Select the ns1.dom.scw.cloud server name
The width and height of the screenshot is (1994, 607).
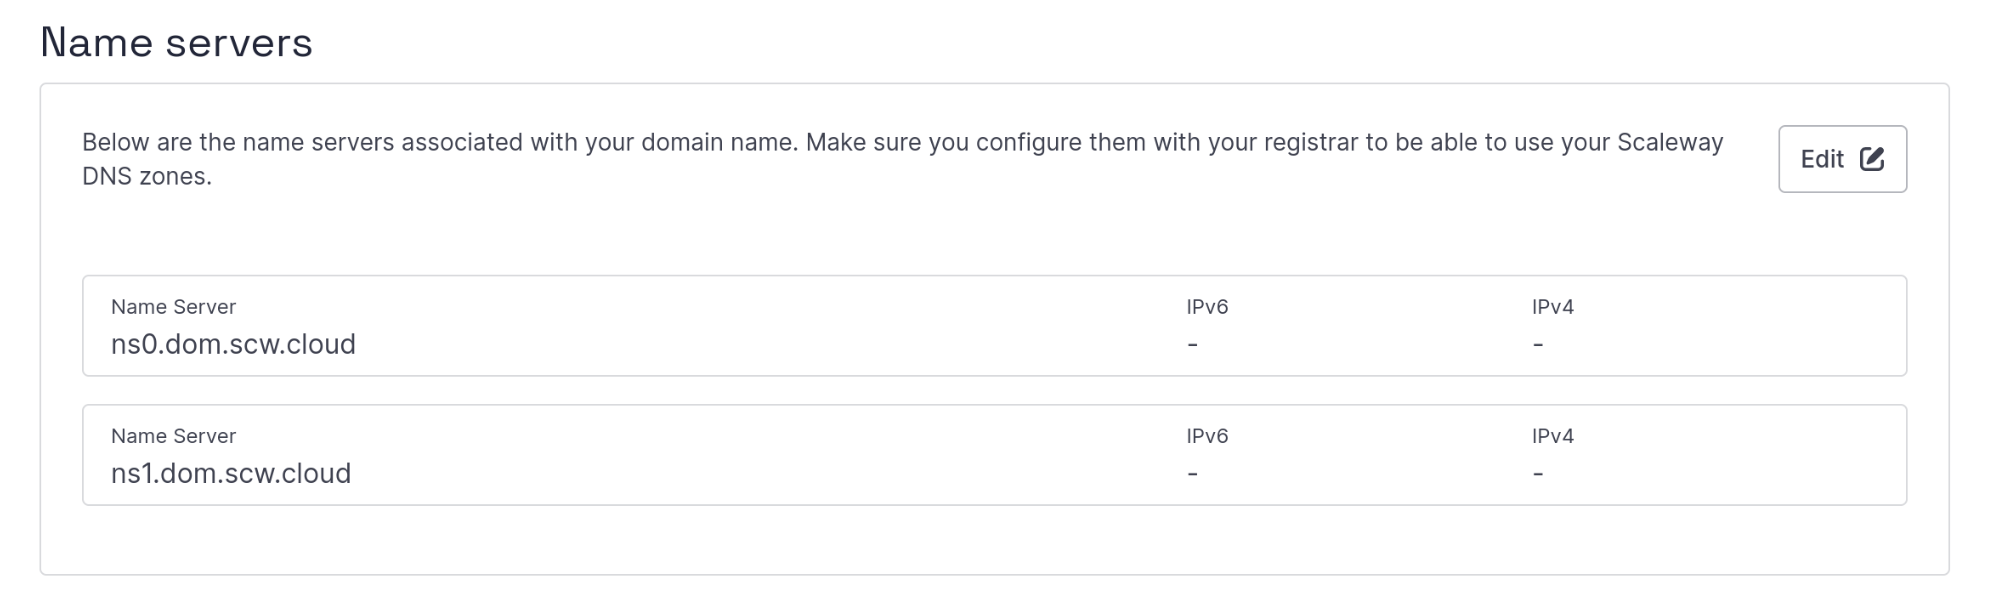tap(231, 473)
